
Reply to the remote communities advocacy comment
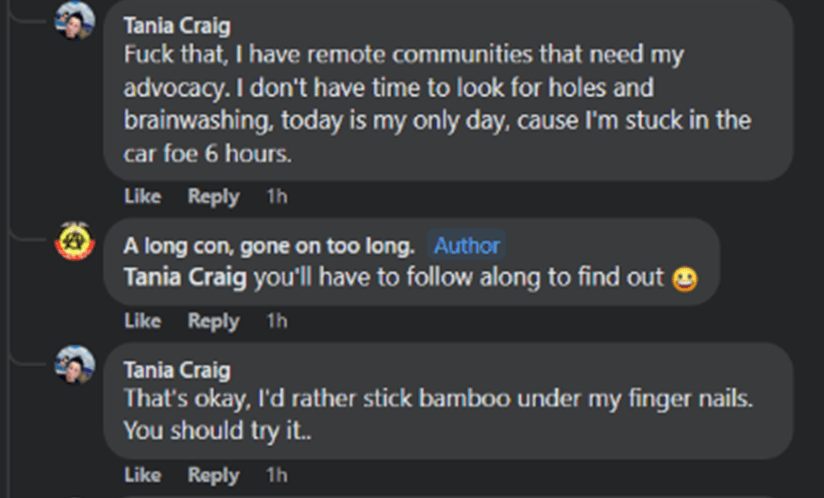pos(213,197)
